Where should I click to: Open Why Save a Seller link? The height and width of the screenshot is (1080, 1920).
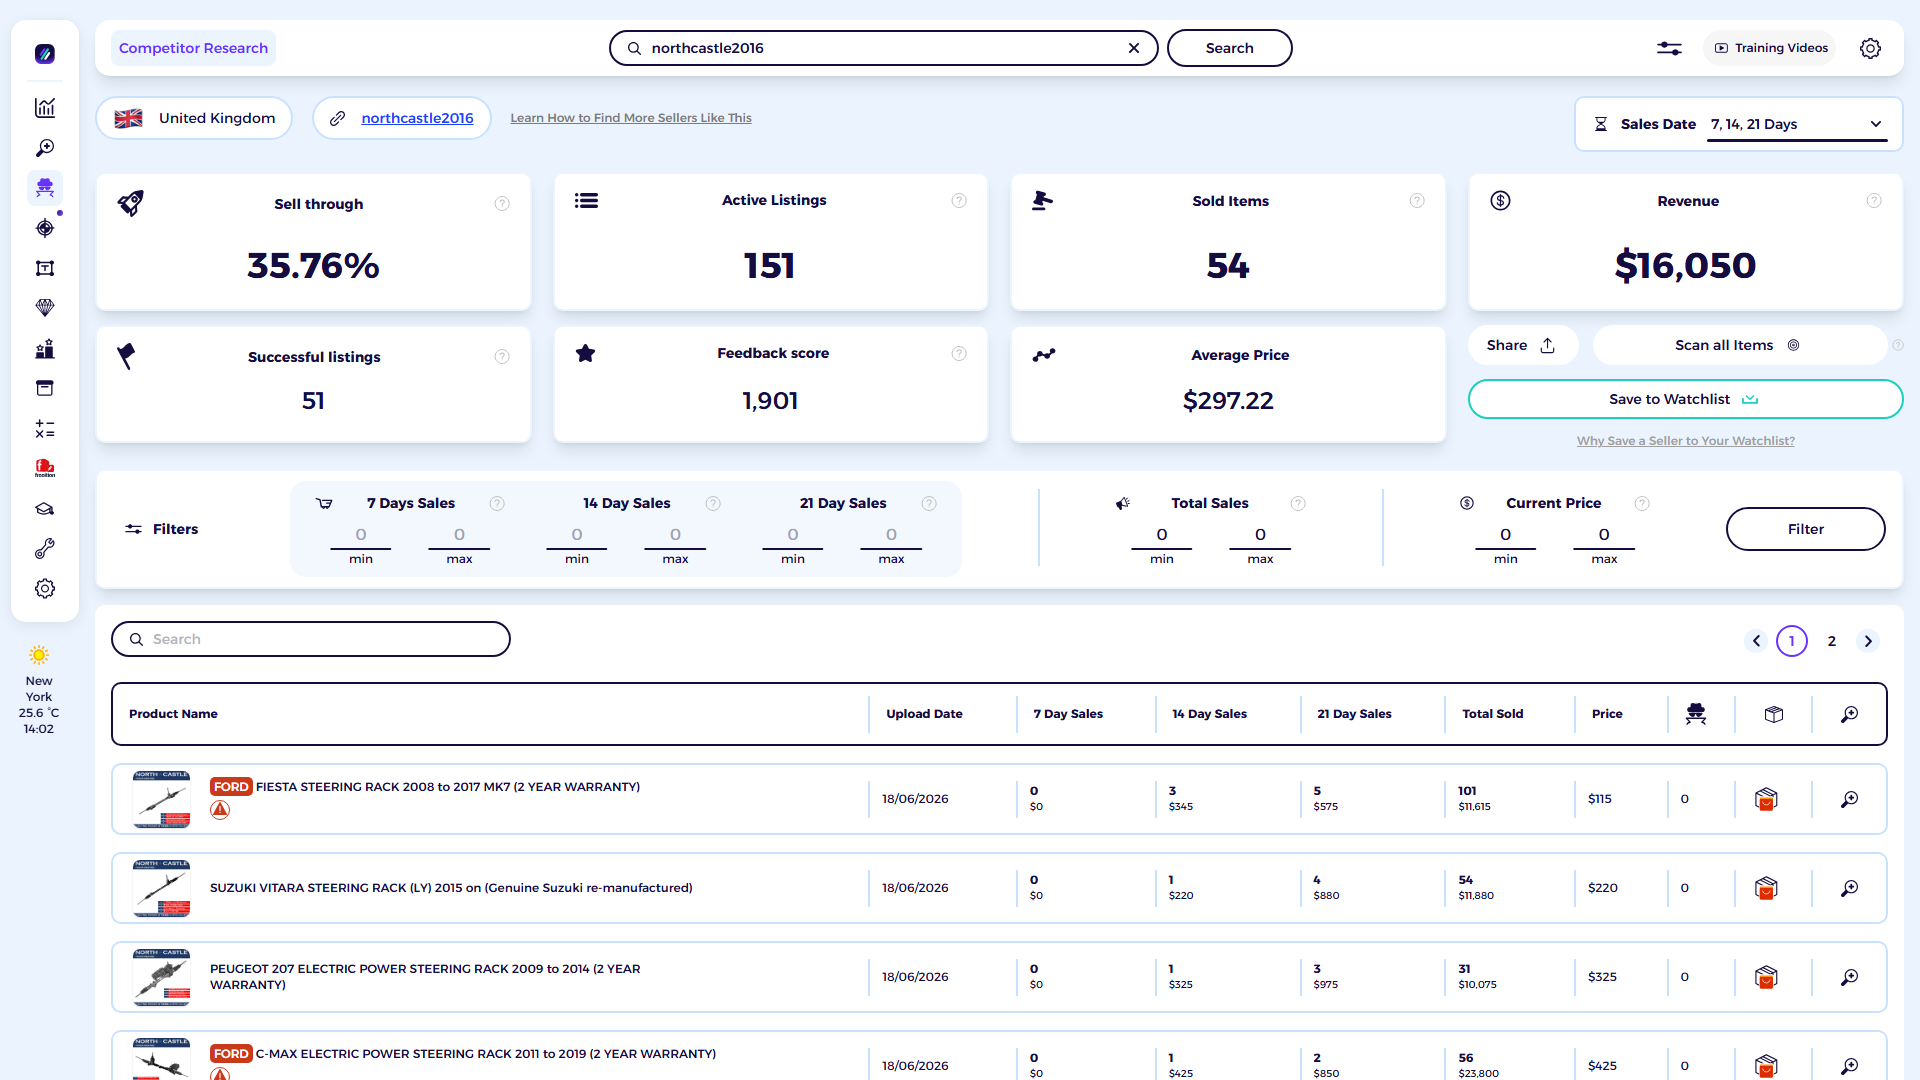point(1685,441)
